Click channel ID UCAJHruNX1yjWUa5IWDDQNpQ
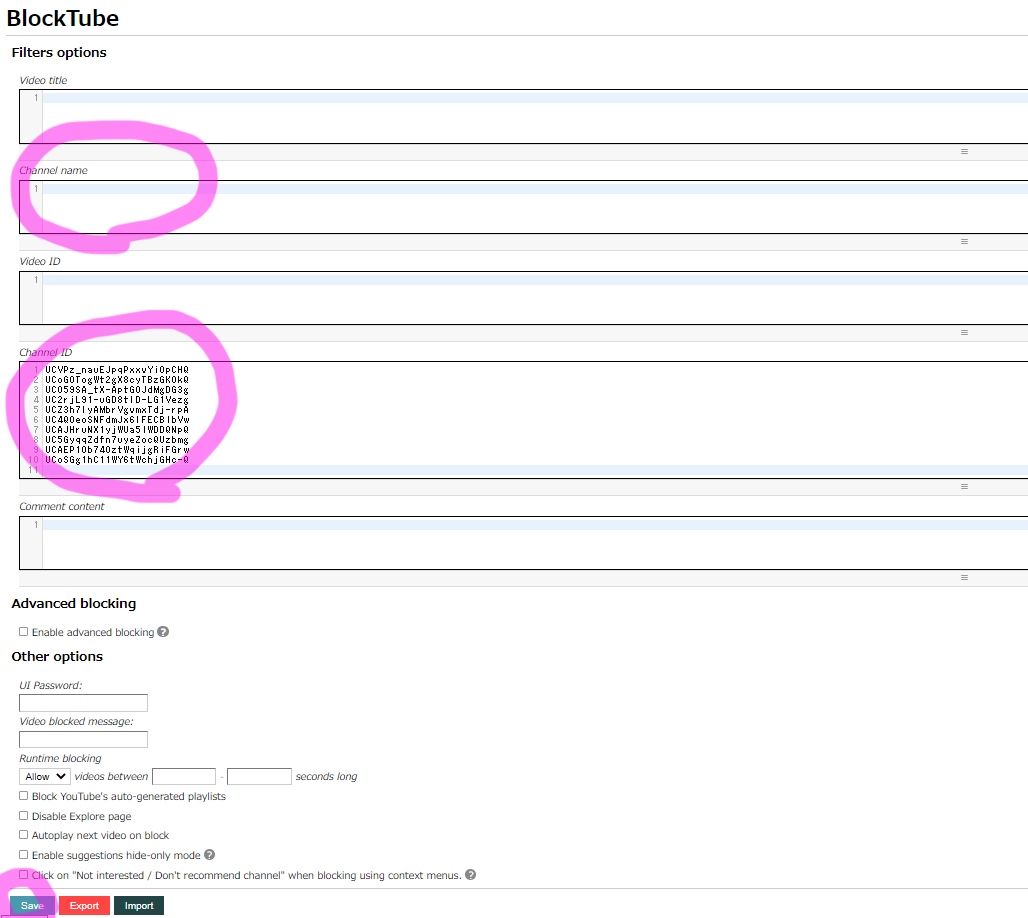Viewport: 1028px width, 918px height. (117, 430)
